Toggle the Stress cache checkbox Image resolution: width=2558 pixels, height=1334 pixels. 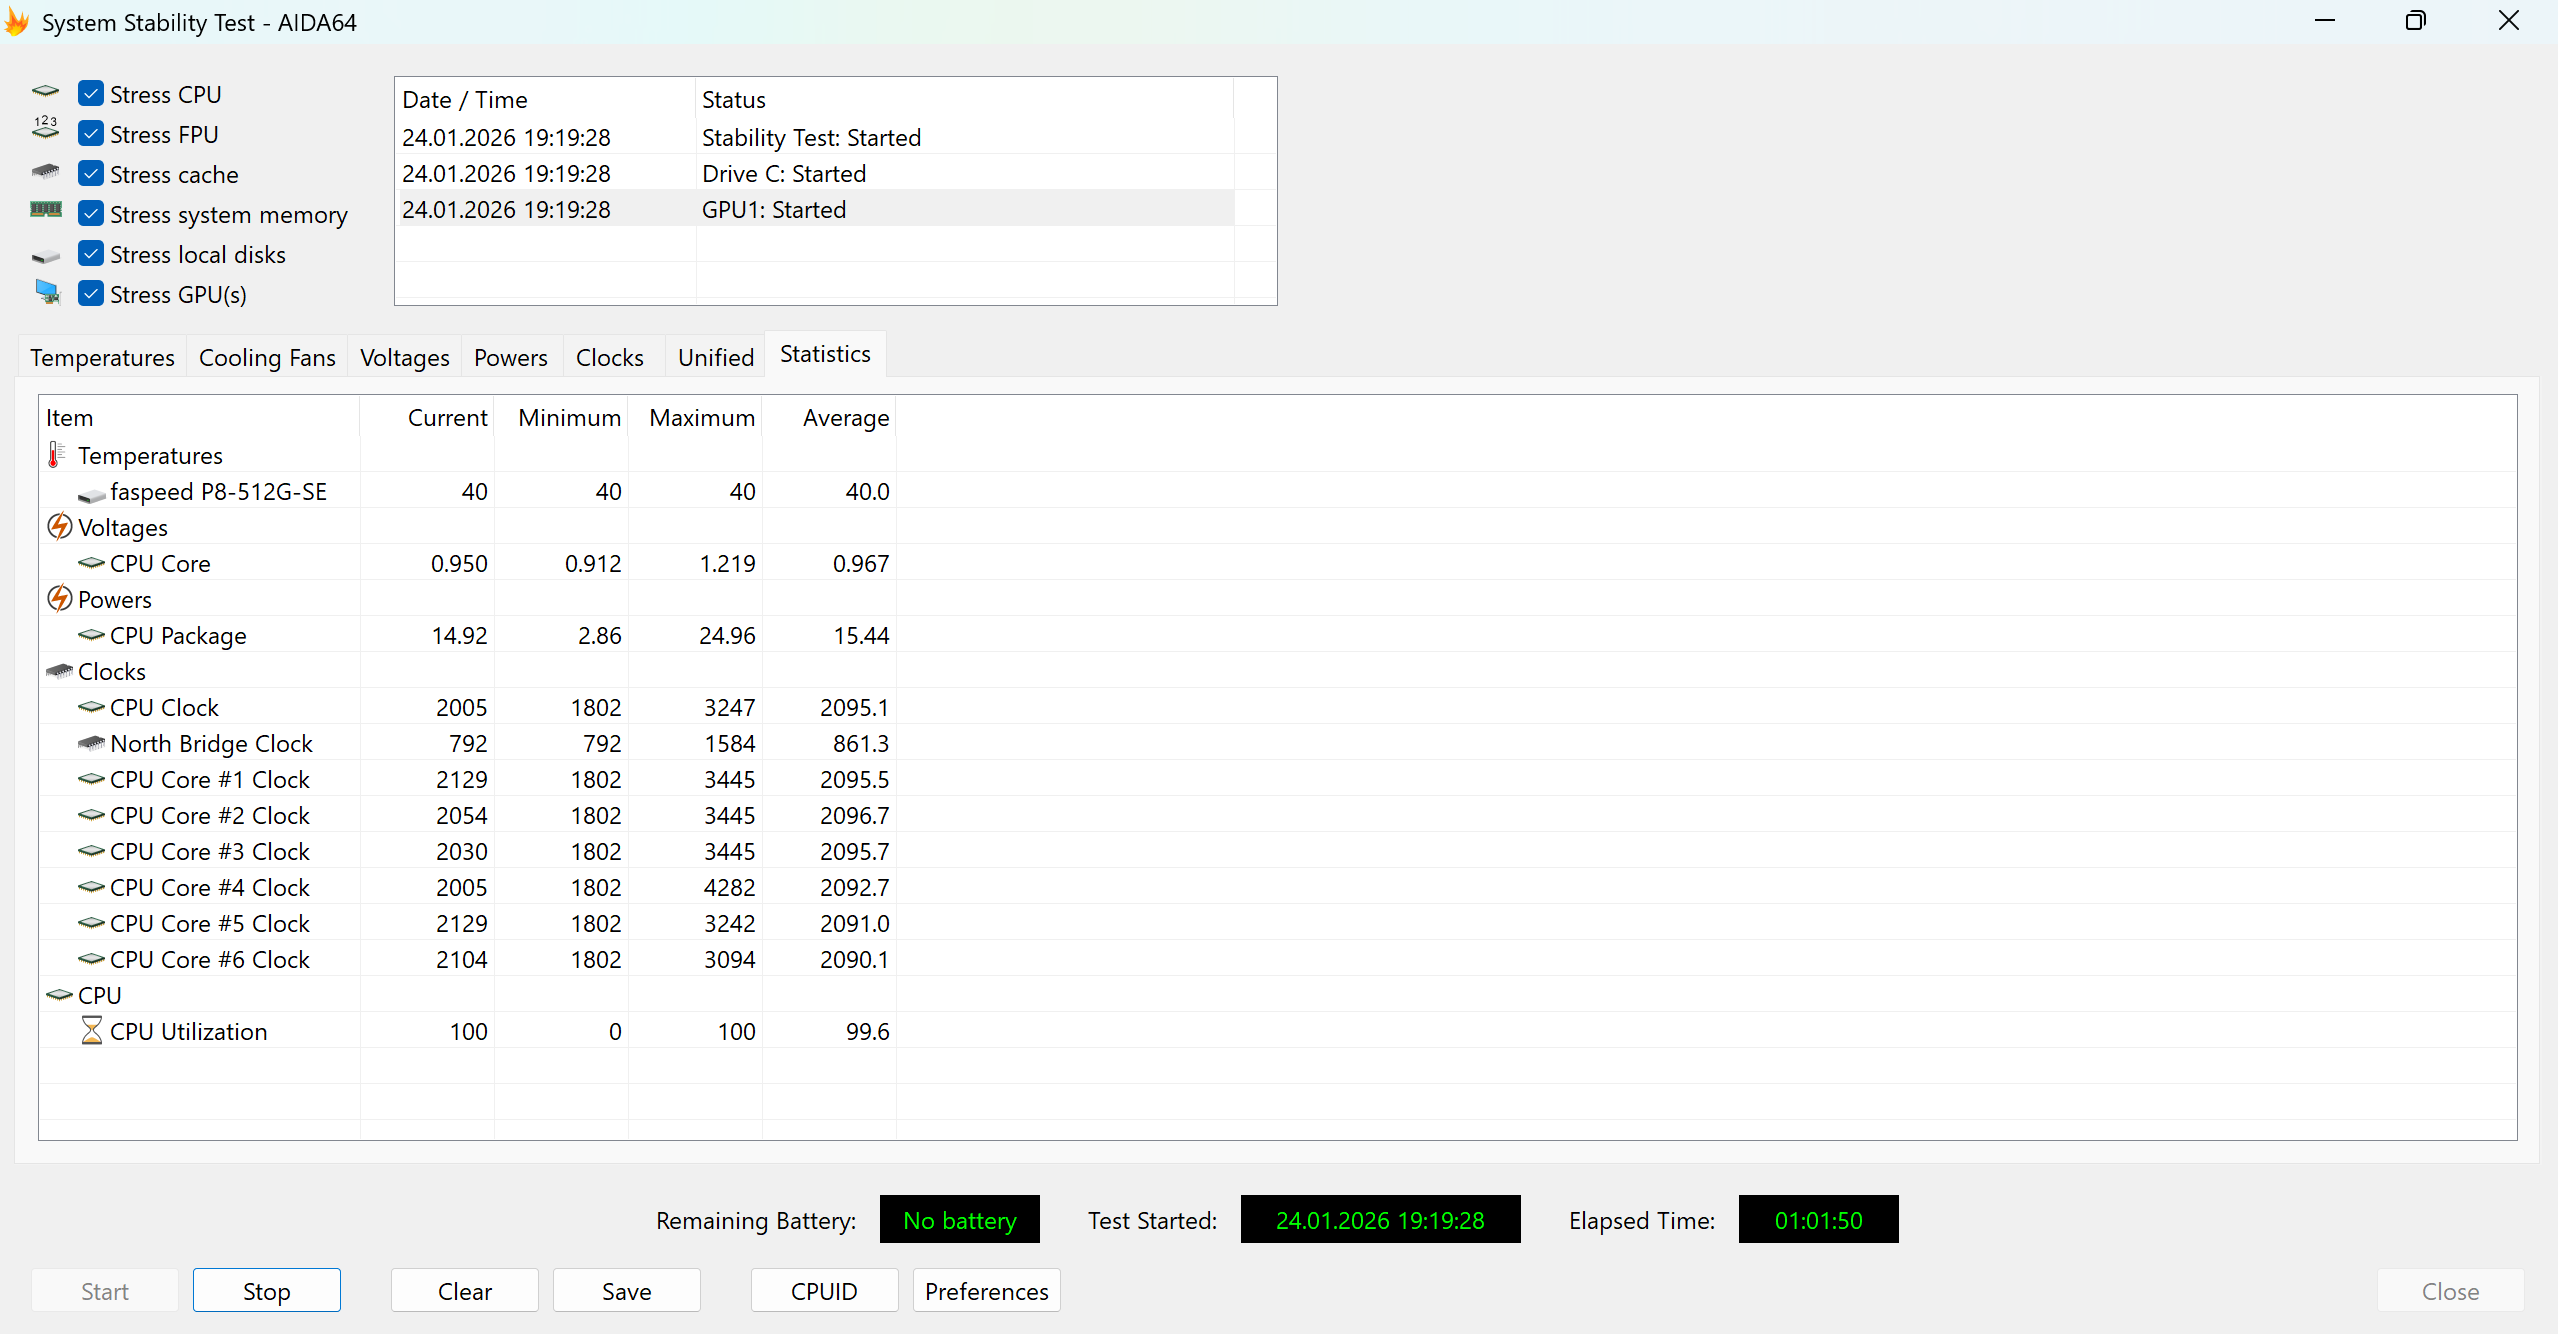pyautogui.click(x=91, y=174)
